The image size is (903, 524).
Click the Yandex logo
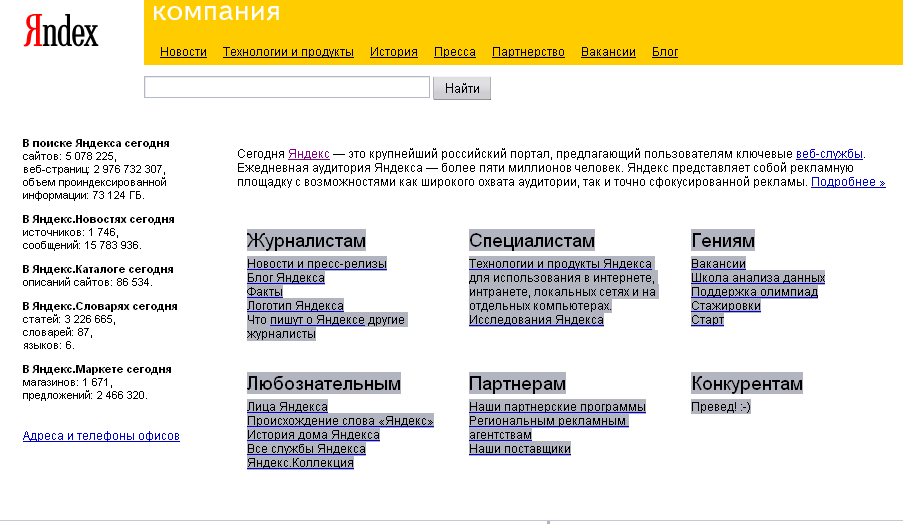point(60,31)
